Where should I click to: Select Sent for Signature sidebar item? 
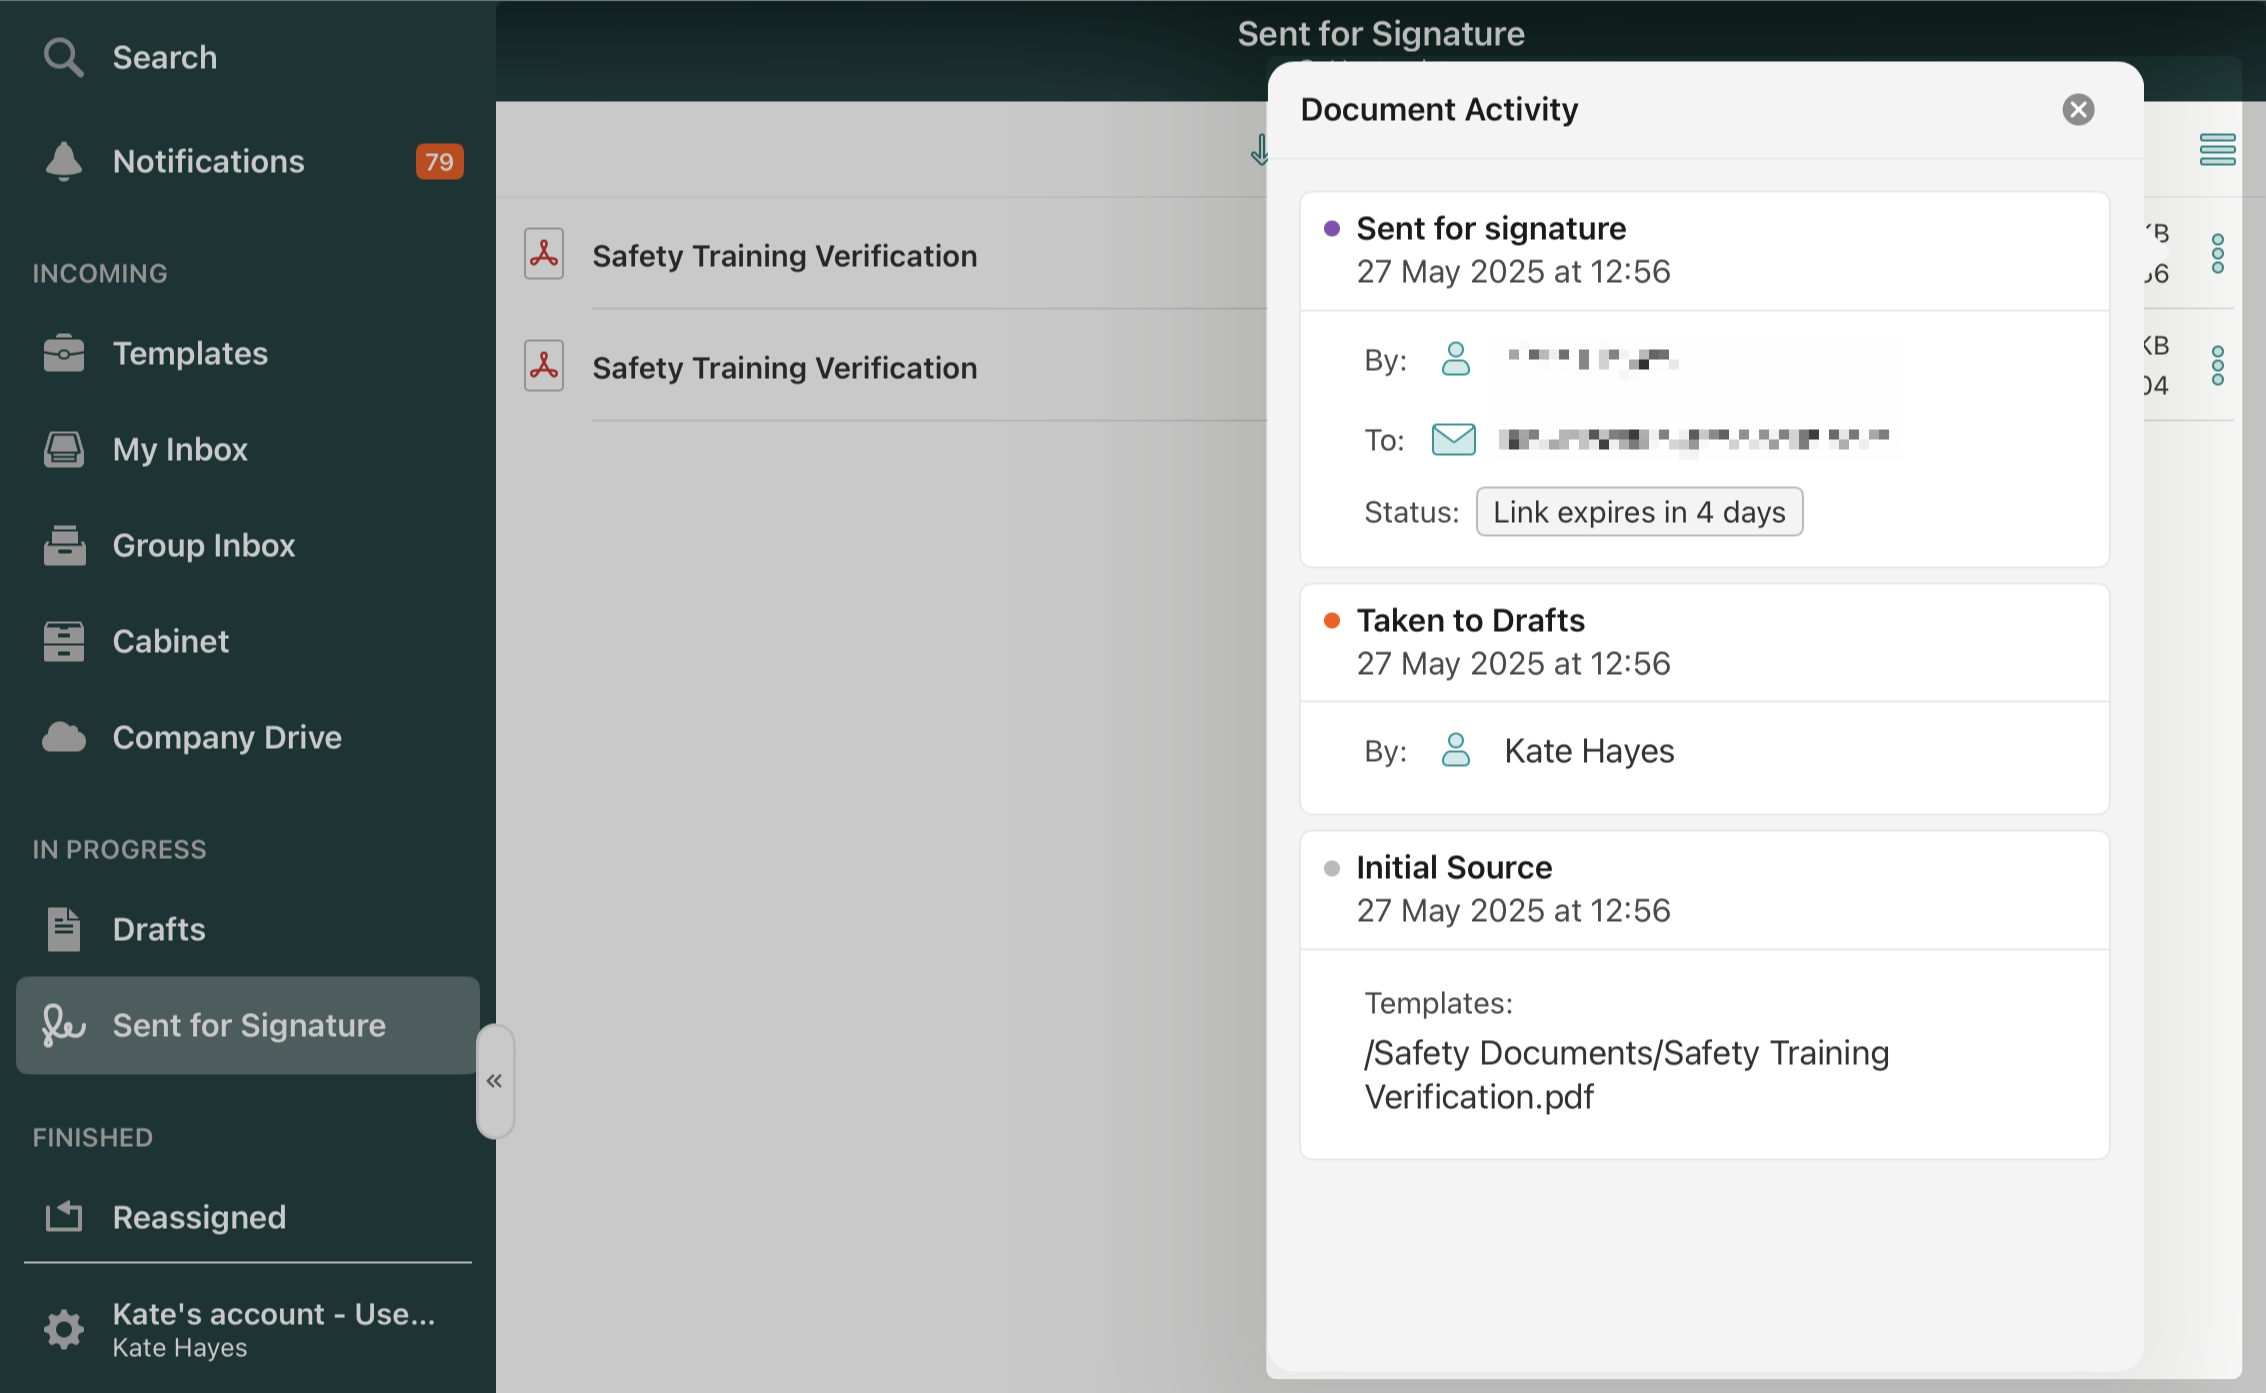click(x=248, y=1025)
